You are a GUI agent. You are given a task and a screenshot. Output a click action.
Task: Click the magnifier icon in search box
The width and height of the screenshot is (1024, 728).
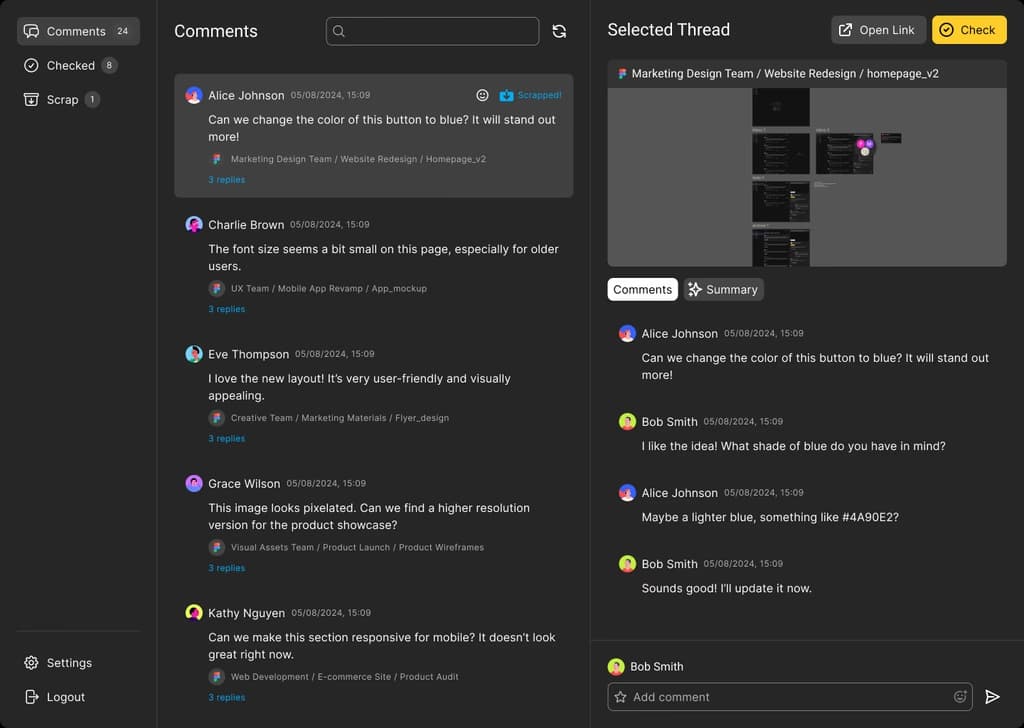338,31
